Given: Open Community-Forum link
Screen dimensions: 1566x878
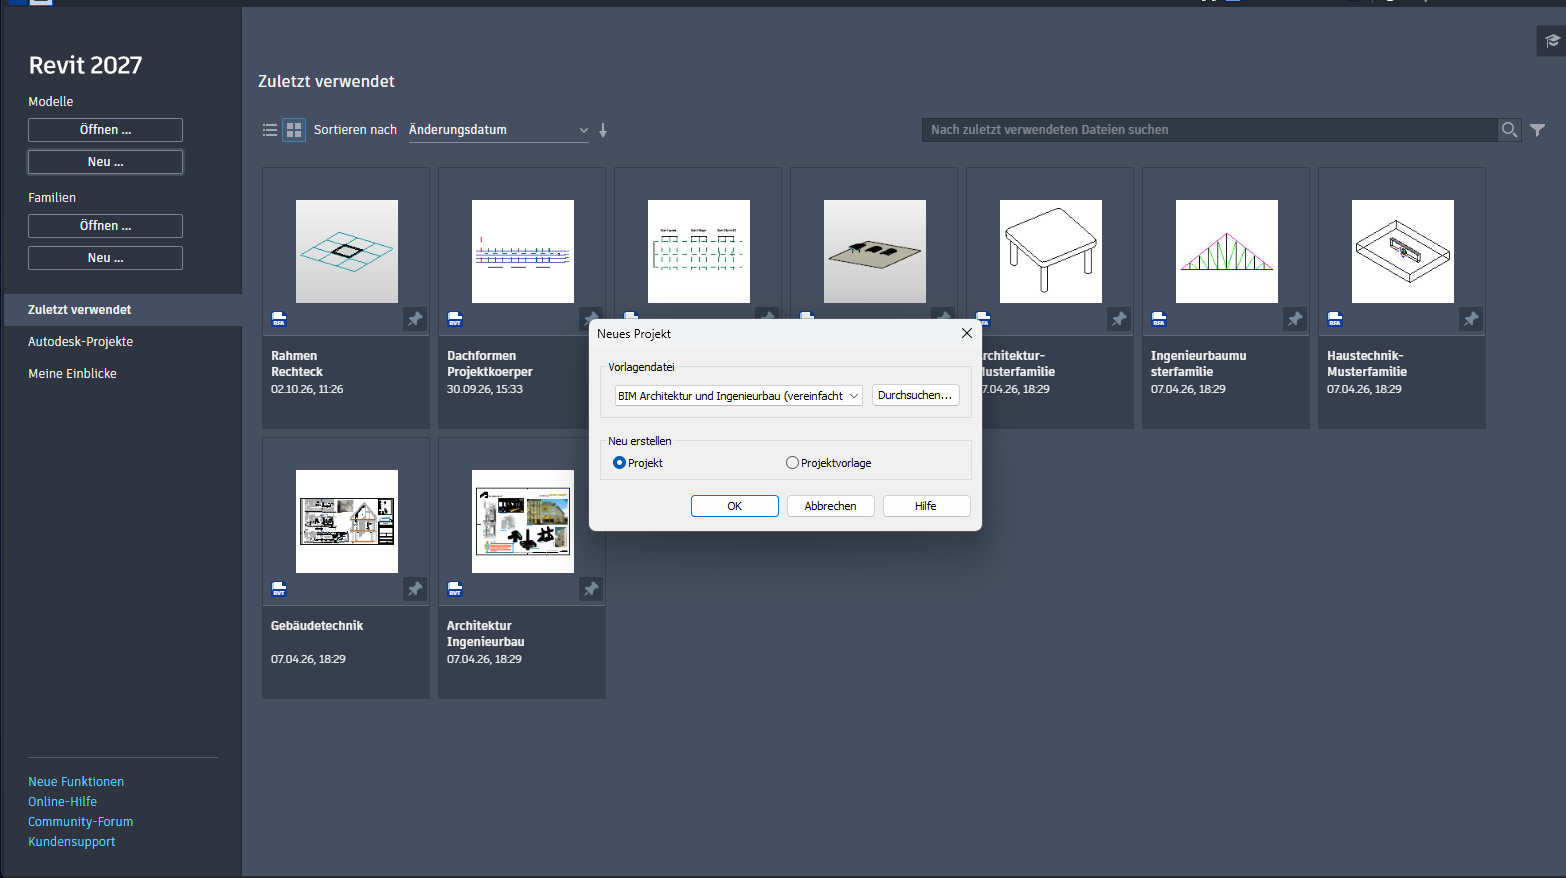Looking at the screenshot, I should click(80, 822).
